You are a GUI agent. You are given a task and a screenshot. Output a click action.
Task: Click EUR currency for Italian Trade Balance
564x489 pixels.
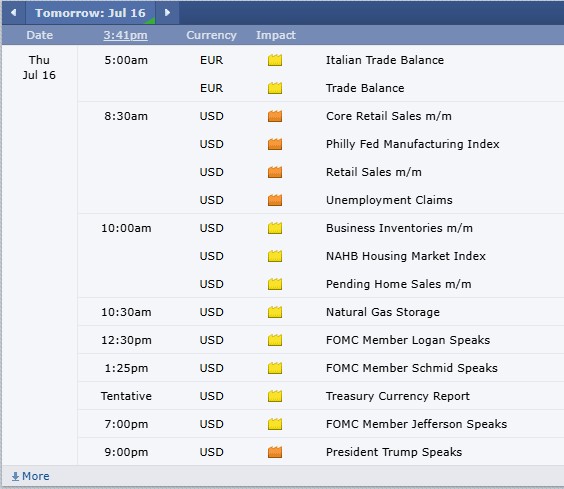pyautogui.click(x=212, y=60)
